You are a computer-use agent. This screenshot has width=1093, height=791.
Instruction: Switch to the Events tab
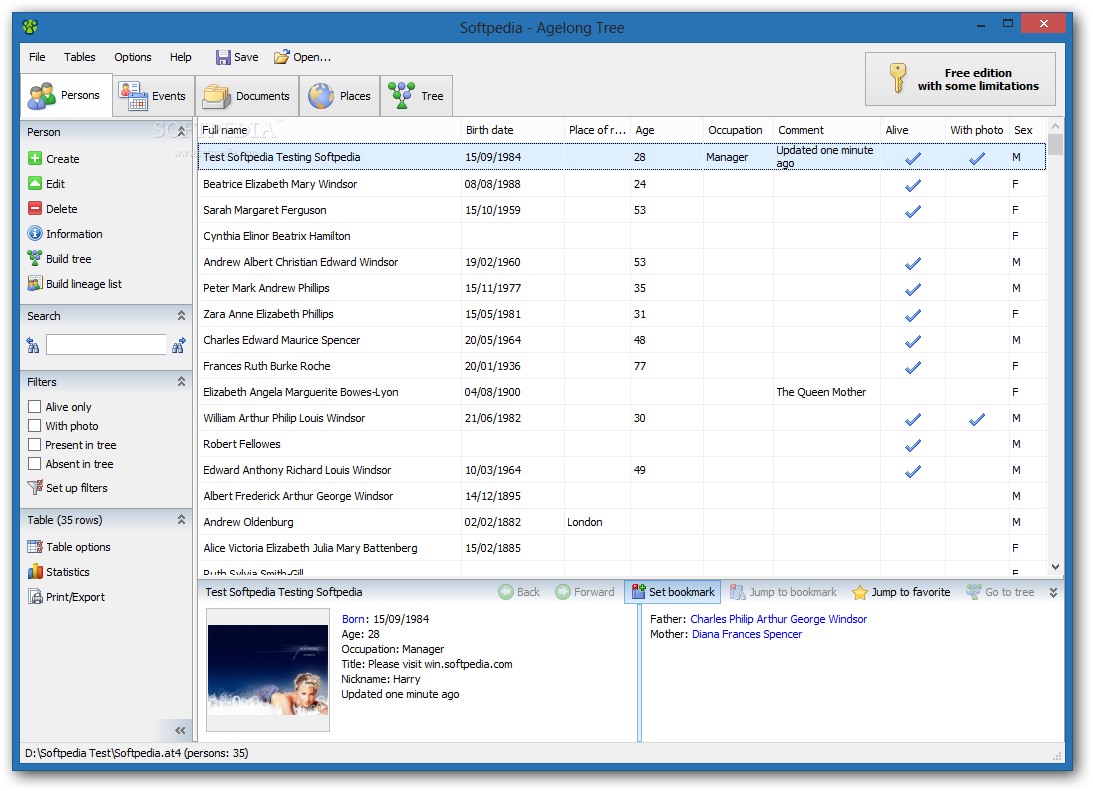(x=153, y=96)
